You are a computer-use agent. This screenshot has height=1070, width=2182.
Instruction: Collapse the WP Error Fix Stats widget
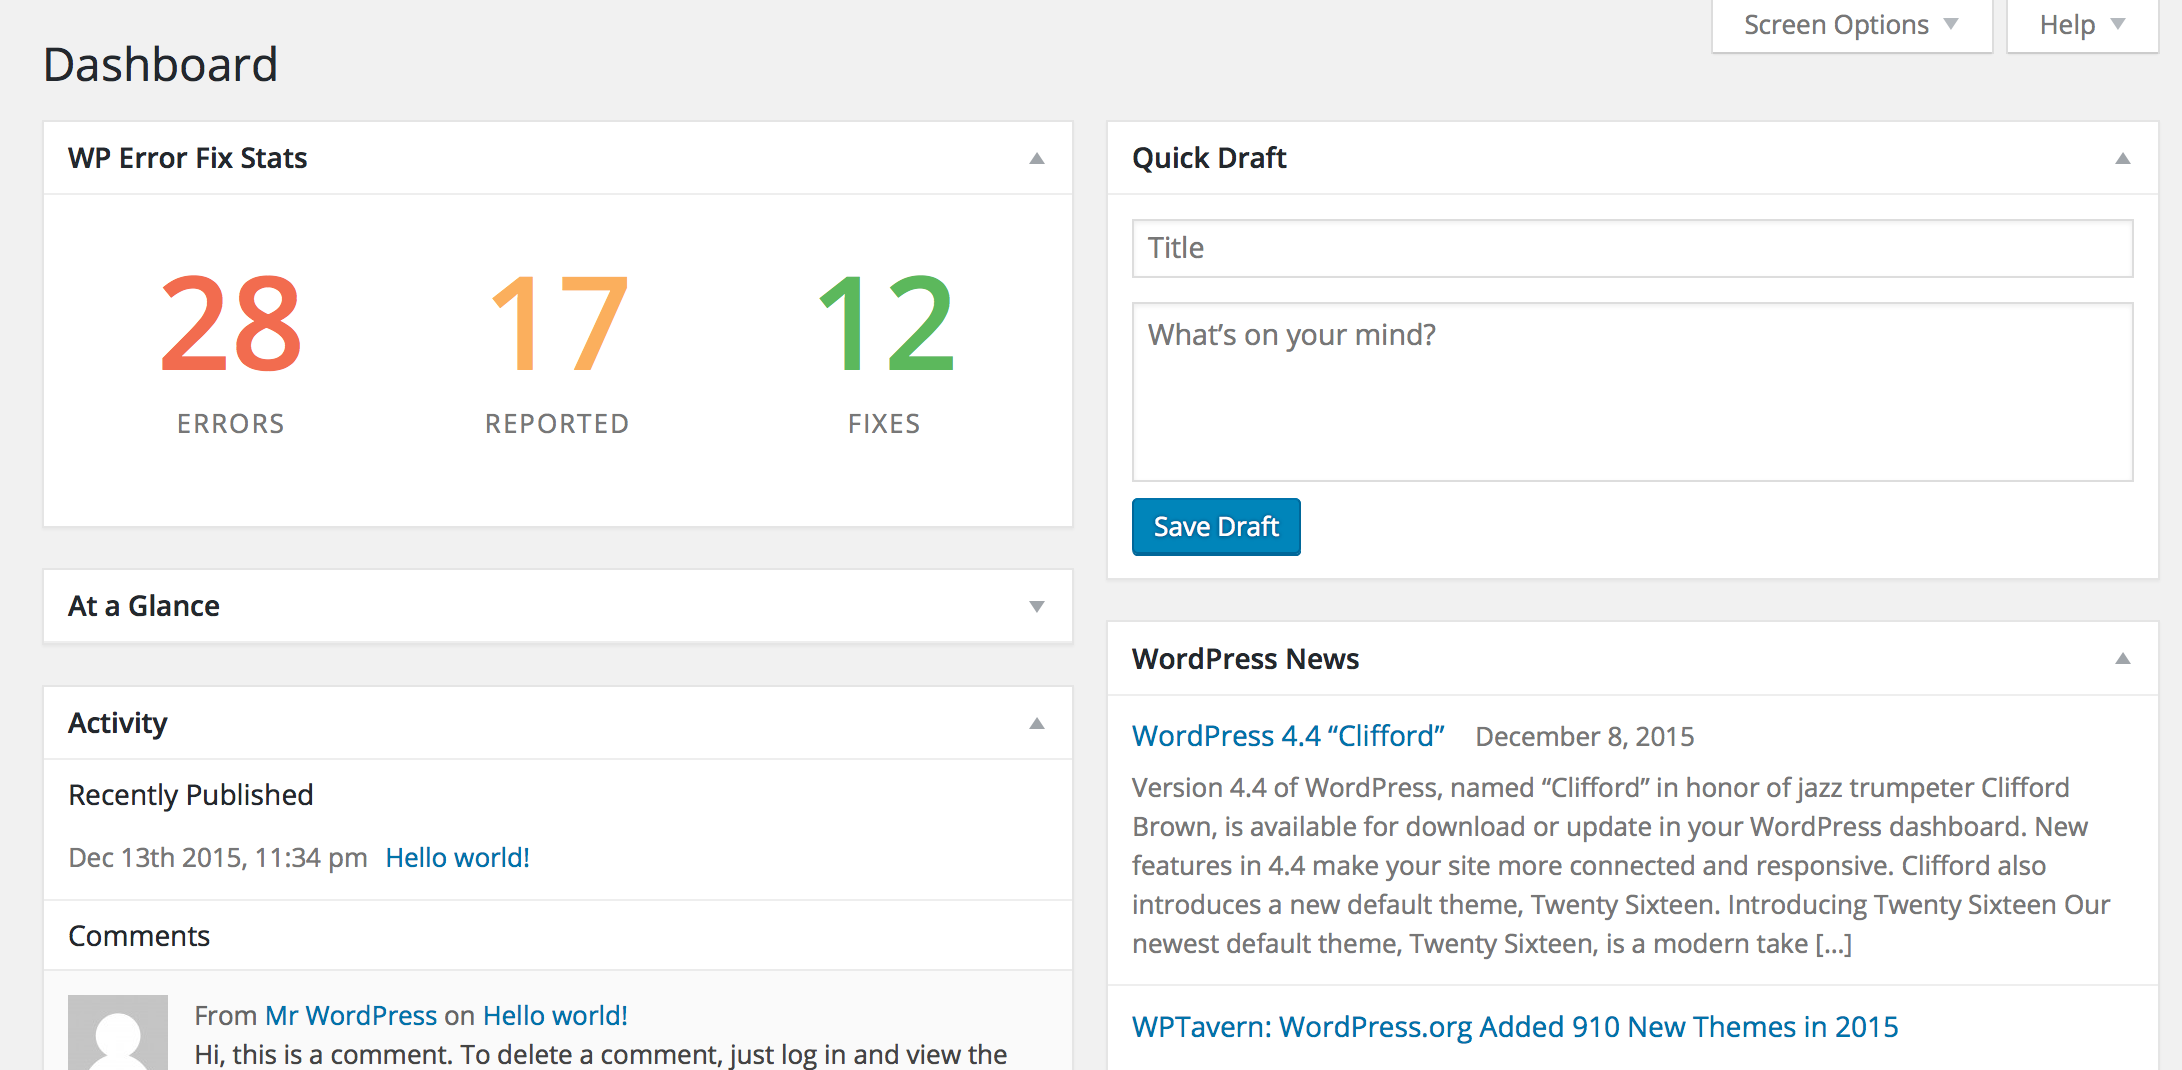point(1037,158)
